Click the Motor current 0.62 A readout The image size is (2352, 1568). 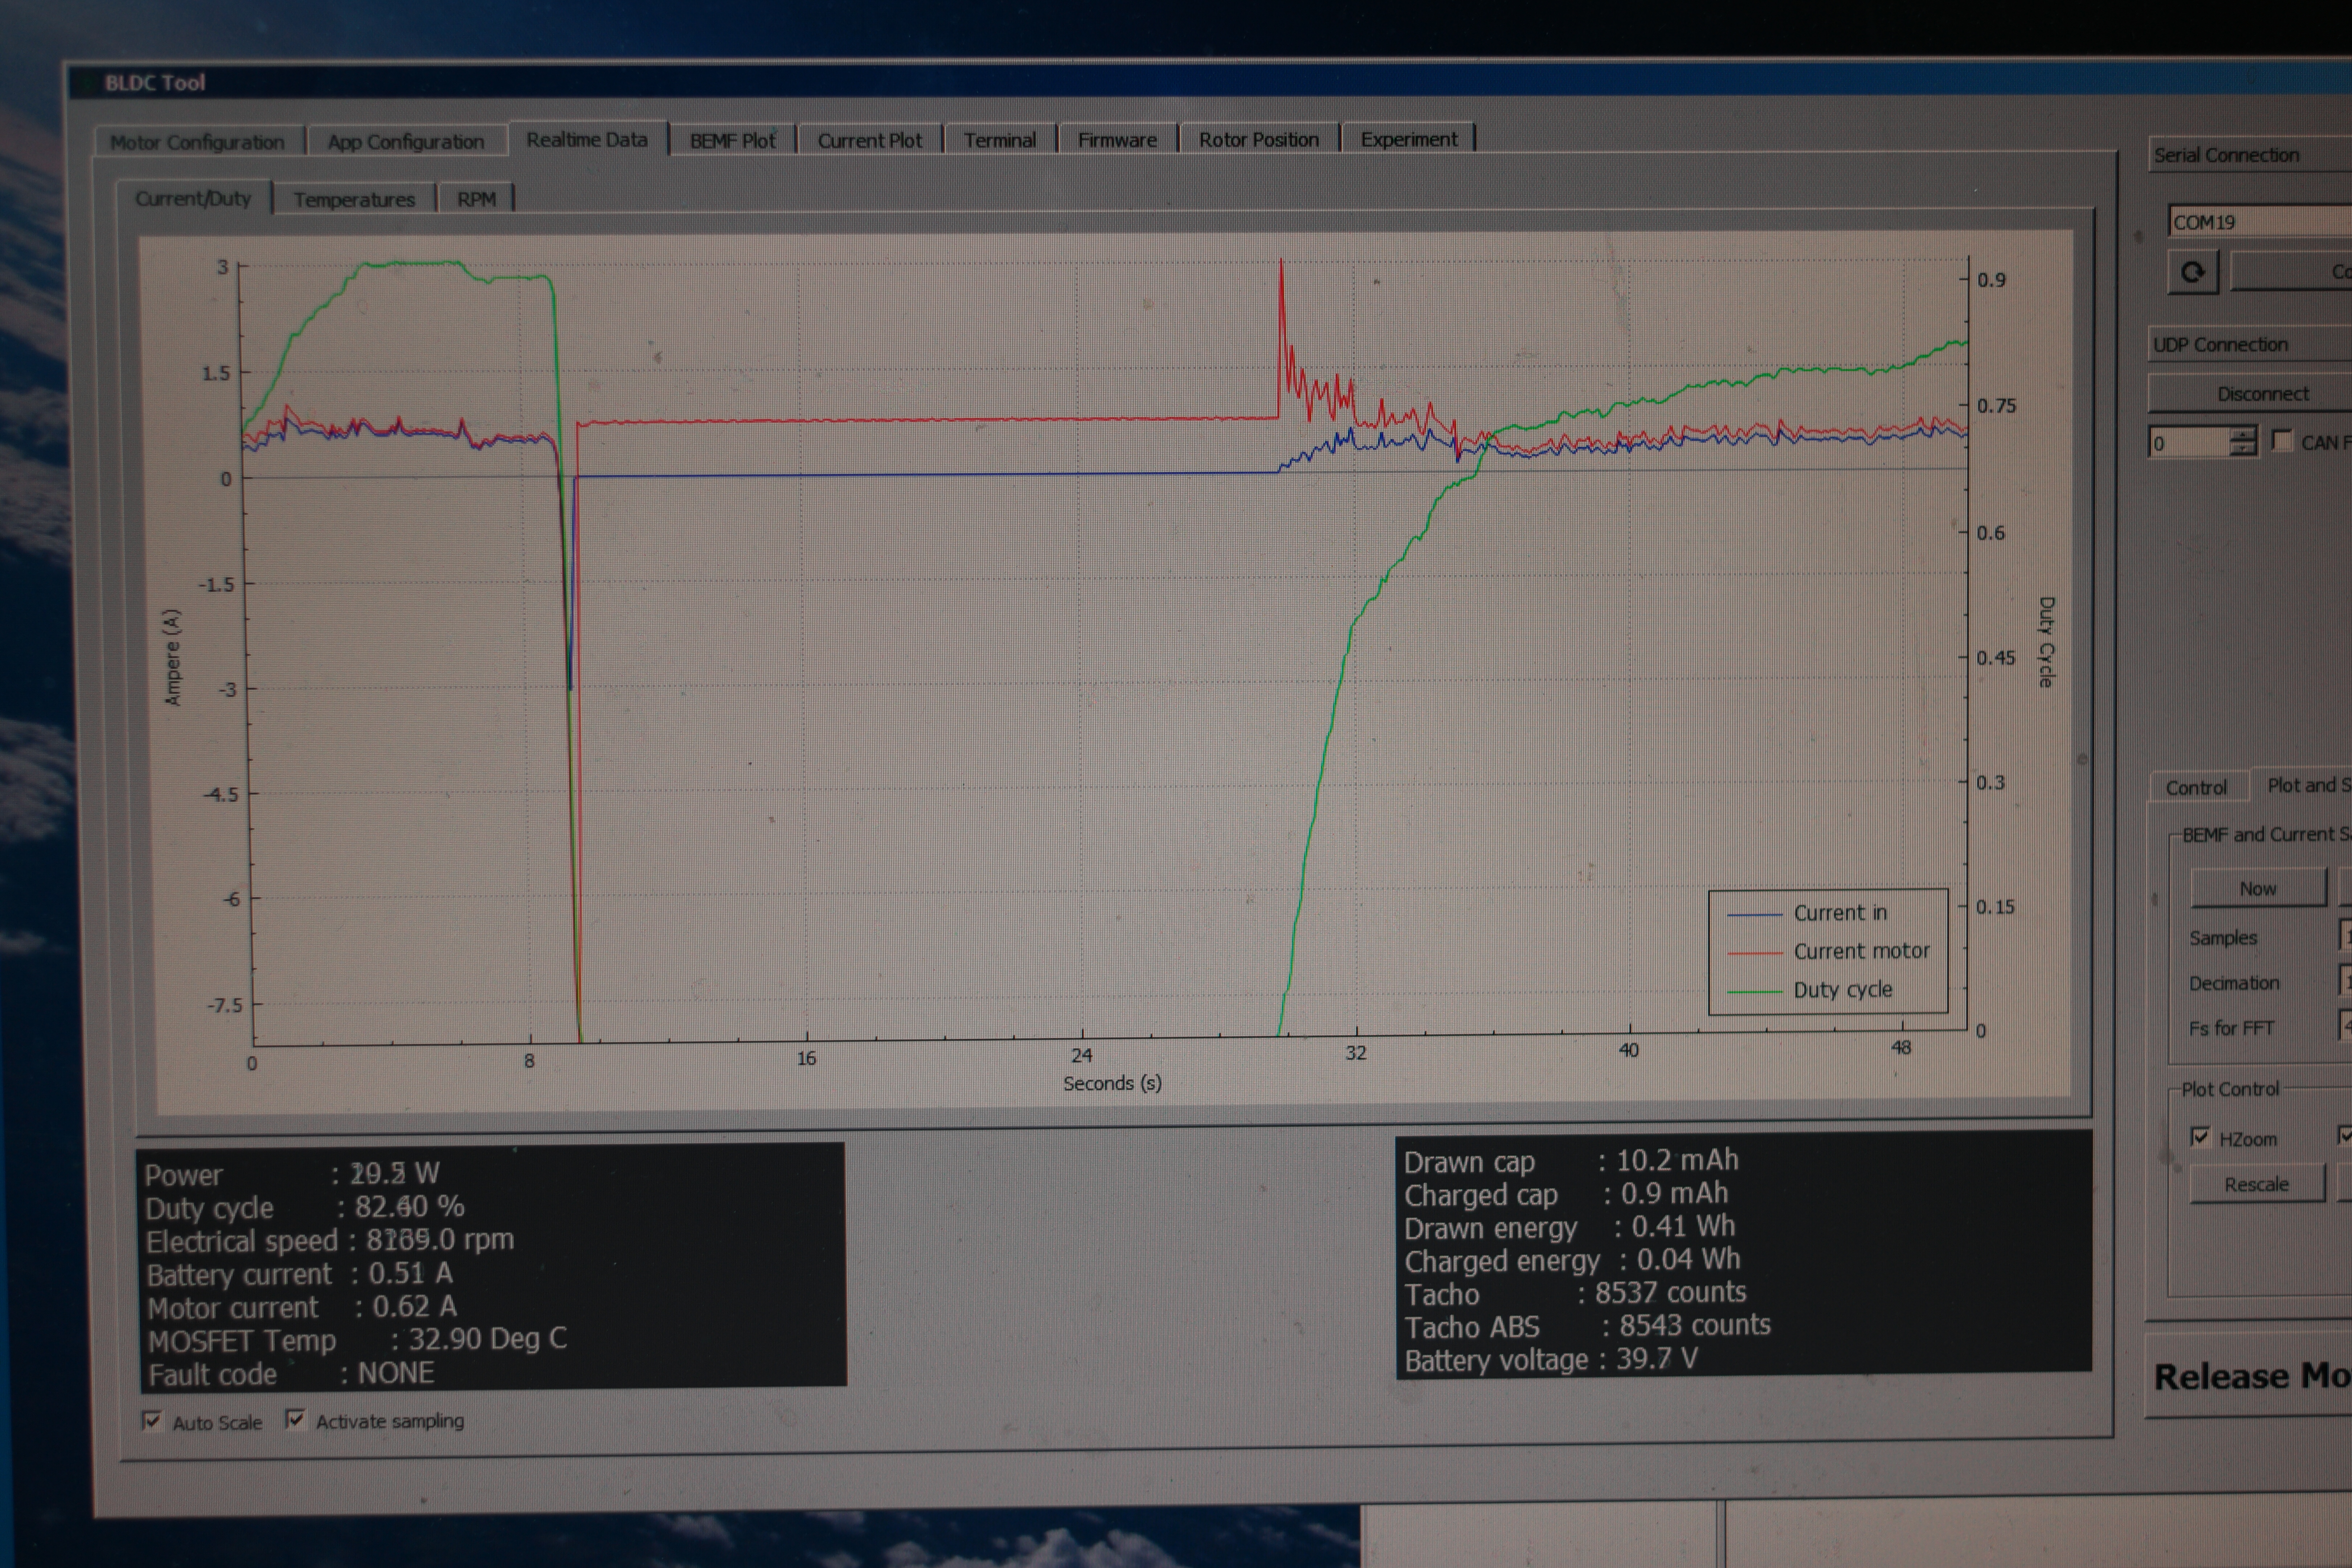point(302,1307)
